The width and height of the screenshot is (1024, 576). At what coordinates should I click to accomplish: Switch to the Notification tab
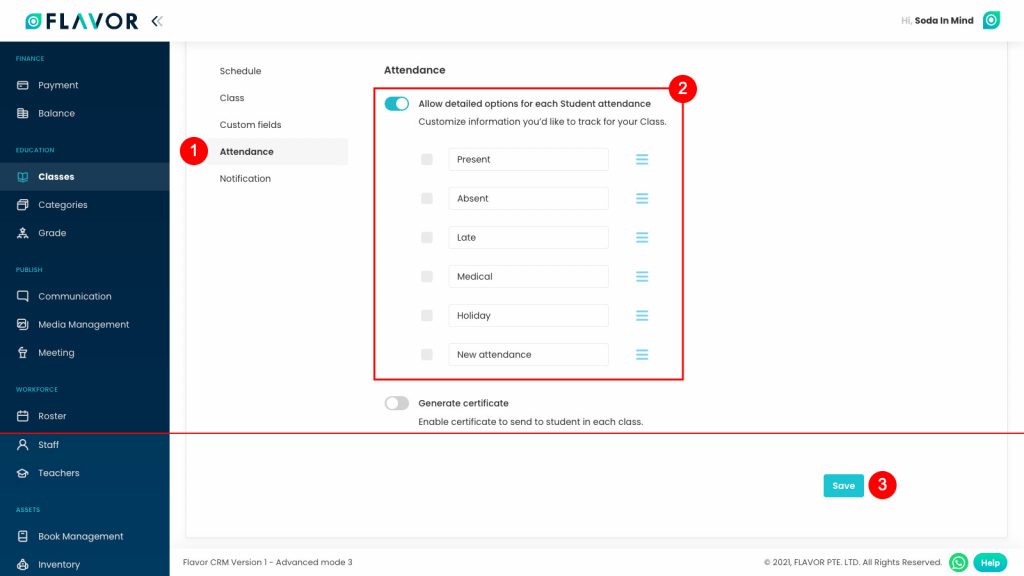point(245,178)
